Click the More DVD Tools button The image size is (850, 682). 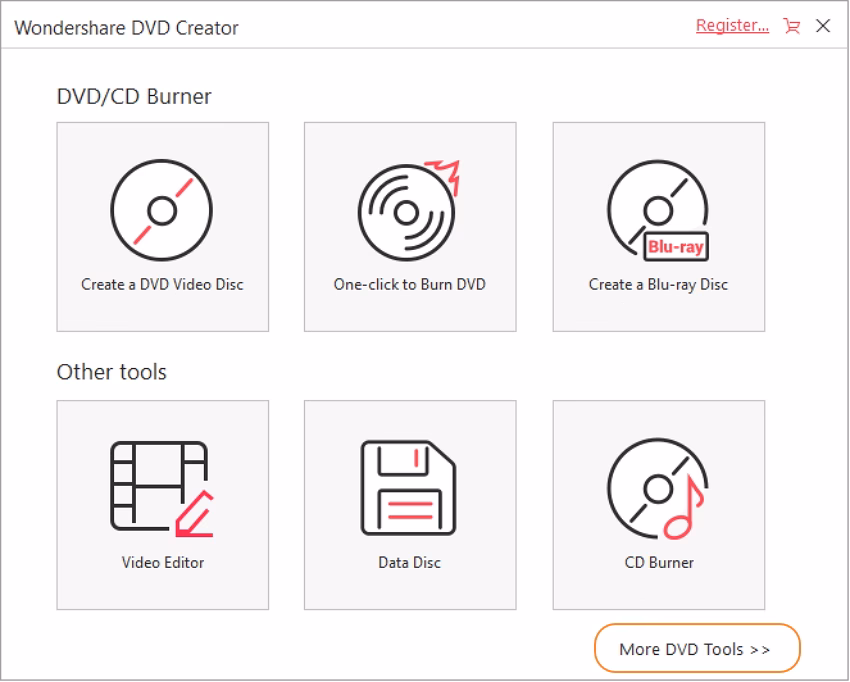tap(697, 648)
